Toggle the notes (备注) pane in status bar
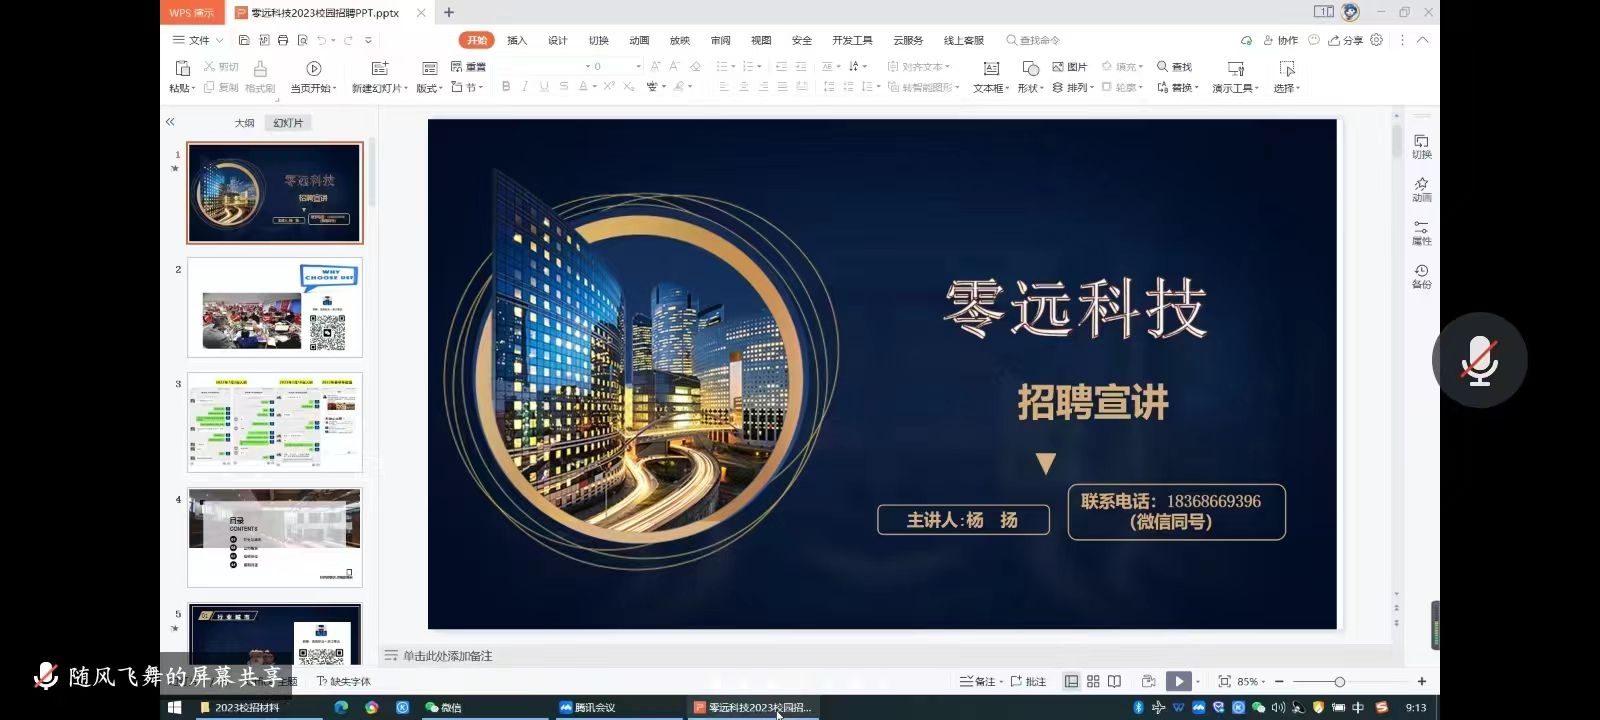1600x720 pixels. (977, 681)
